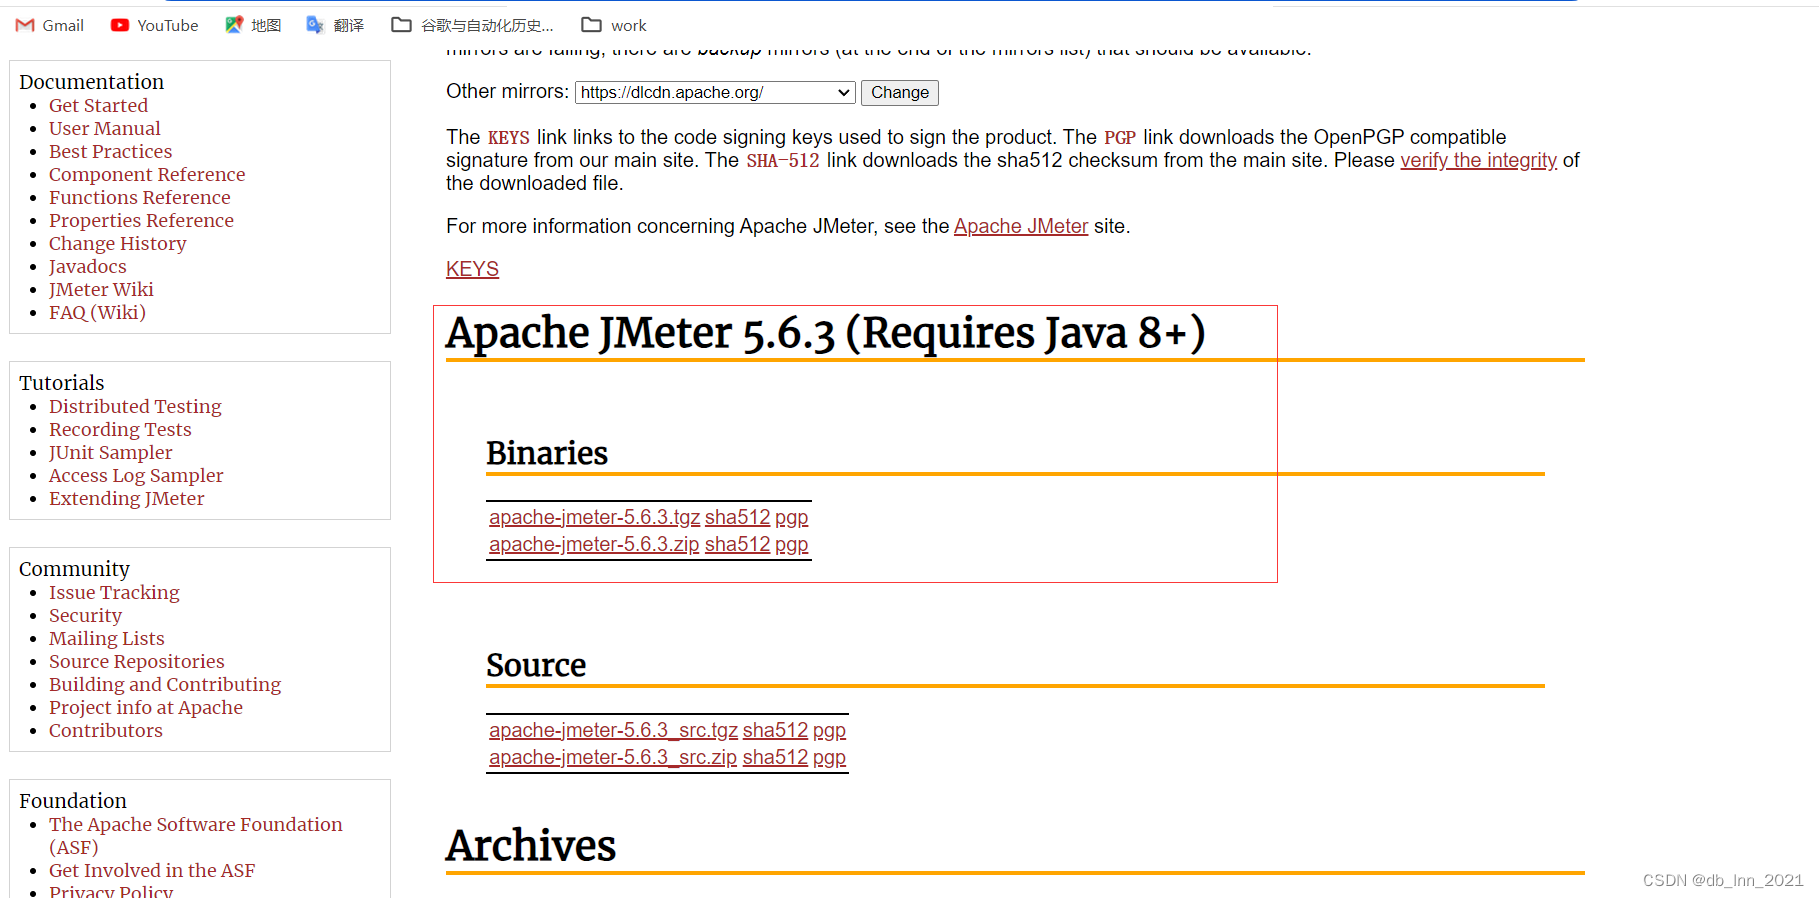The height and width of the screenshot is (898, 1819).
Task: Open the User Manual link
Action: coord(104,128)
